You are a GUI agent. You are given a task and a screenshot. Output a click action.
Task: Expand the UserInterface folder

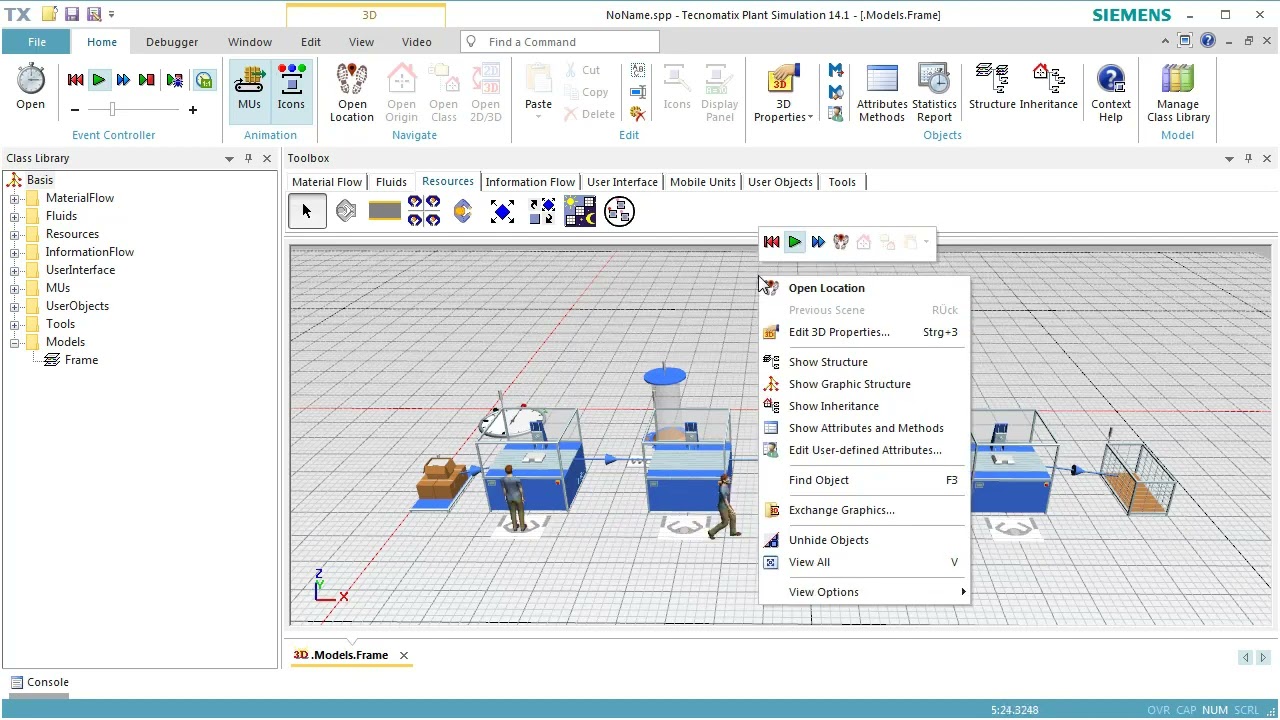coord(15,270)
